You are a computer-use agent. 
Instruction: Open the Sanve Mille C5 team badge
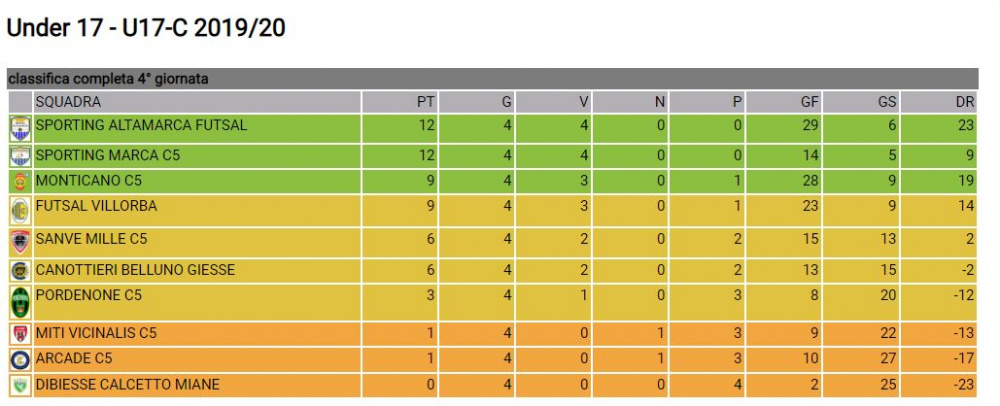20,243
